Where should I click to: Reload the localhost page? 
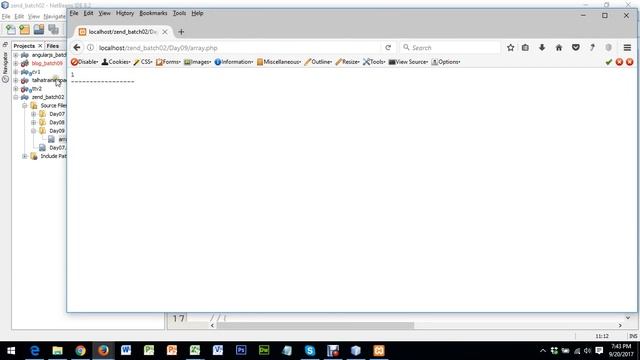388,48
